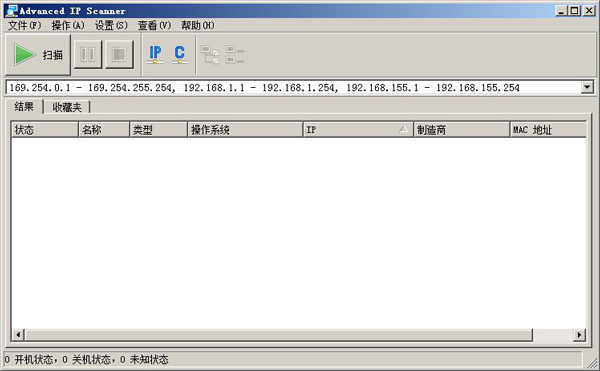Switch to the 结果 tab

click(24, 106)
